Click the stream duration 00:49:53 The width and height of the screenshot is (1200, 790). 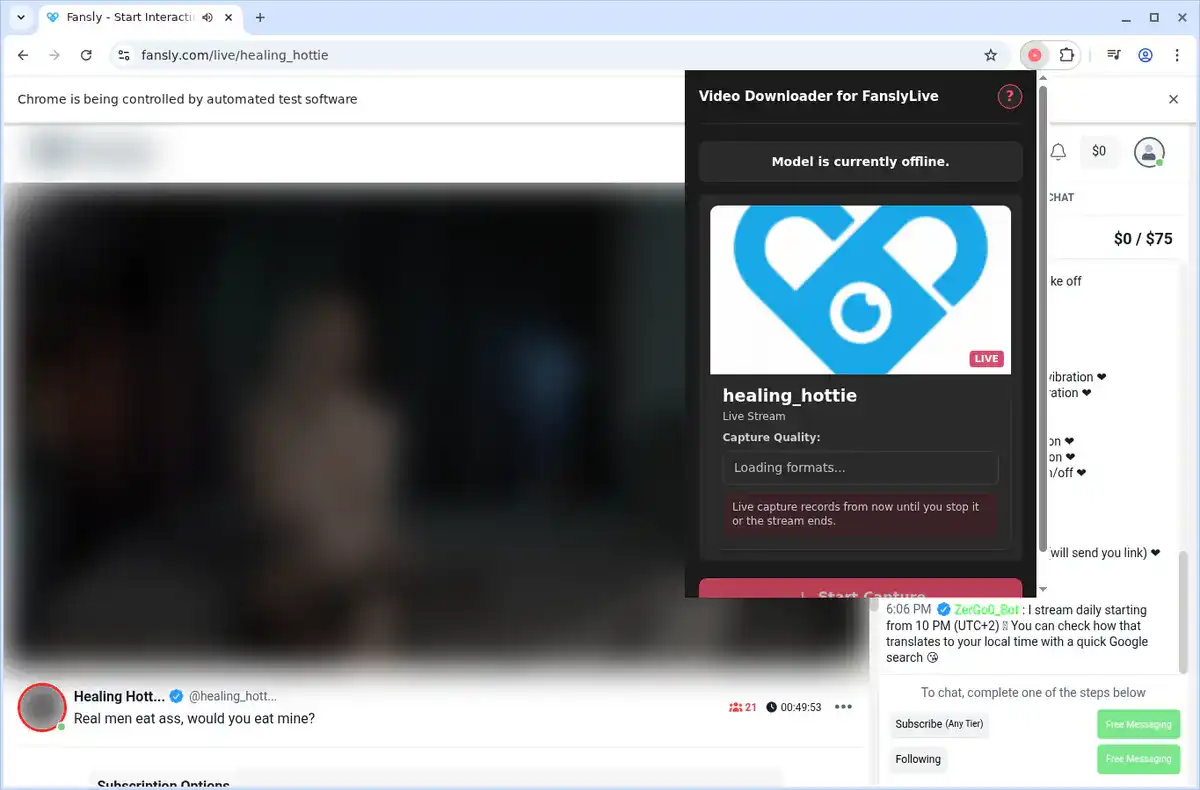794,707
